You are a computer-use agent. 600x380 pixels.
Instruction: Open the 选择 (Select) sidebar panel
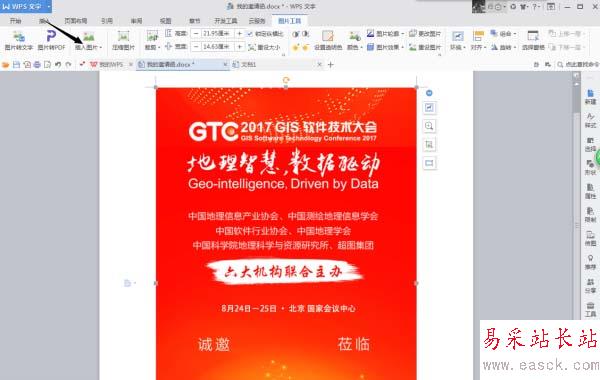(x=590, y=144)
